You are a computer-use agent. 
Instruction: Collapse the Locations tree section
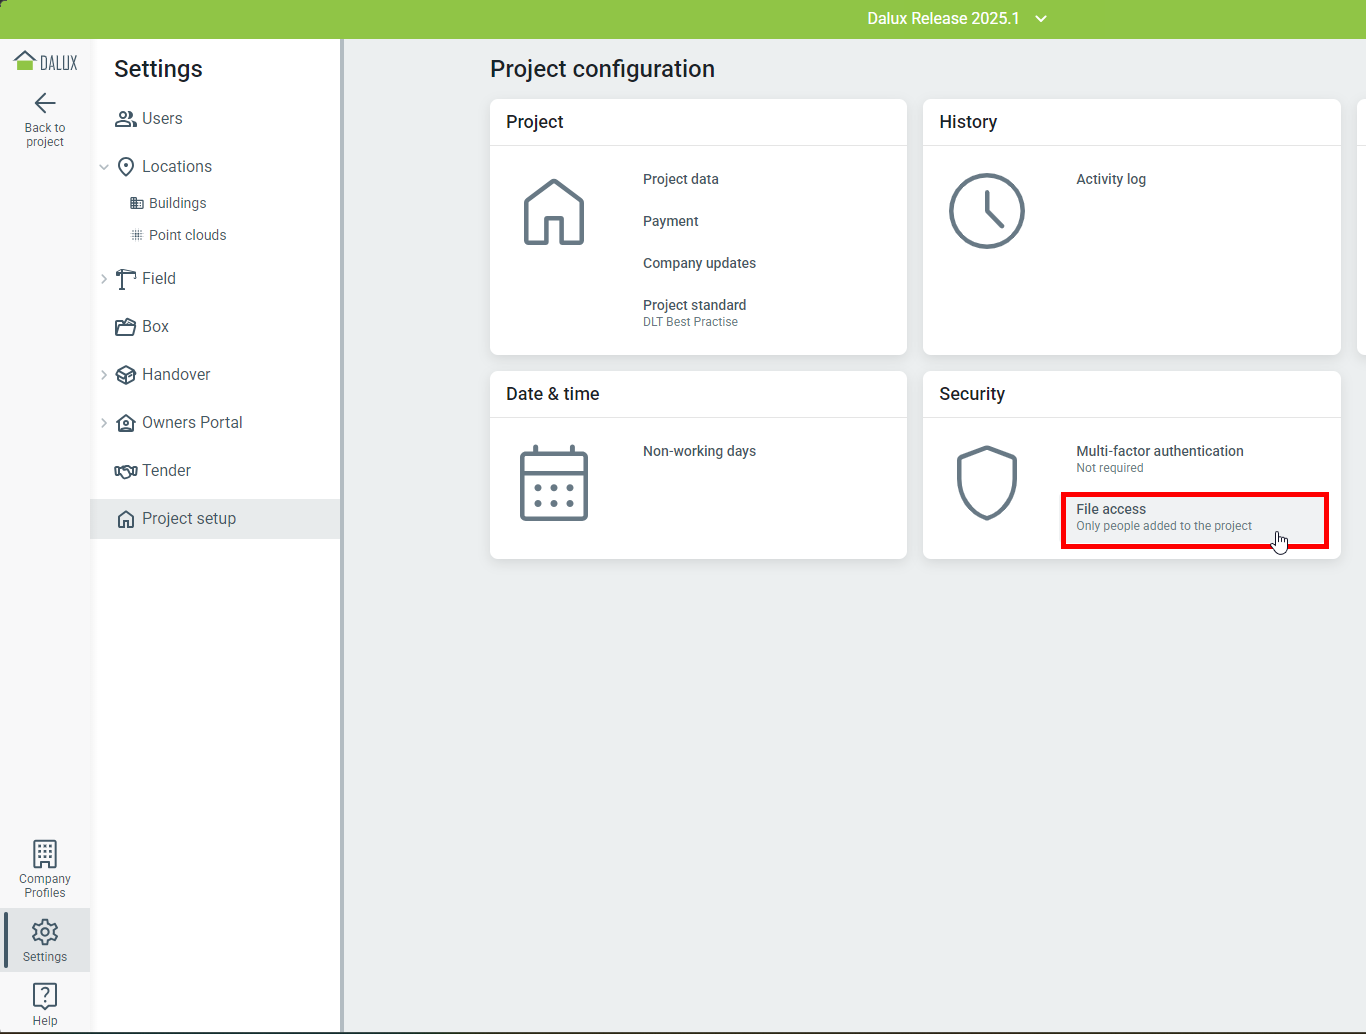pyautogui.click(x=104, y=167)
